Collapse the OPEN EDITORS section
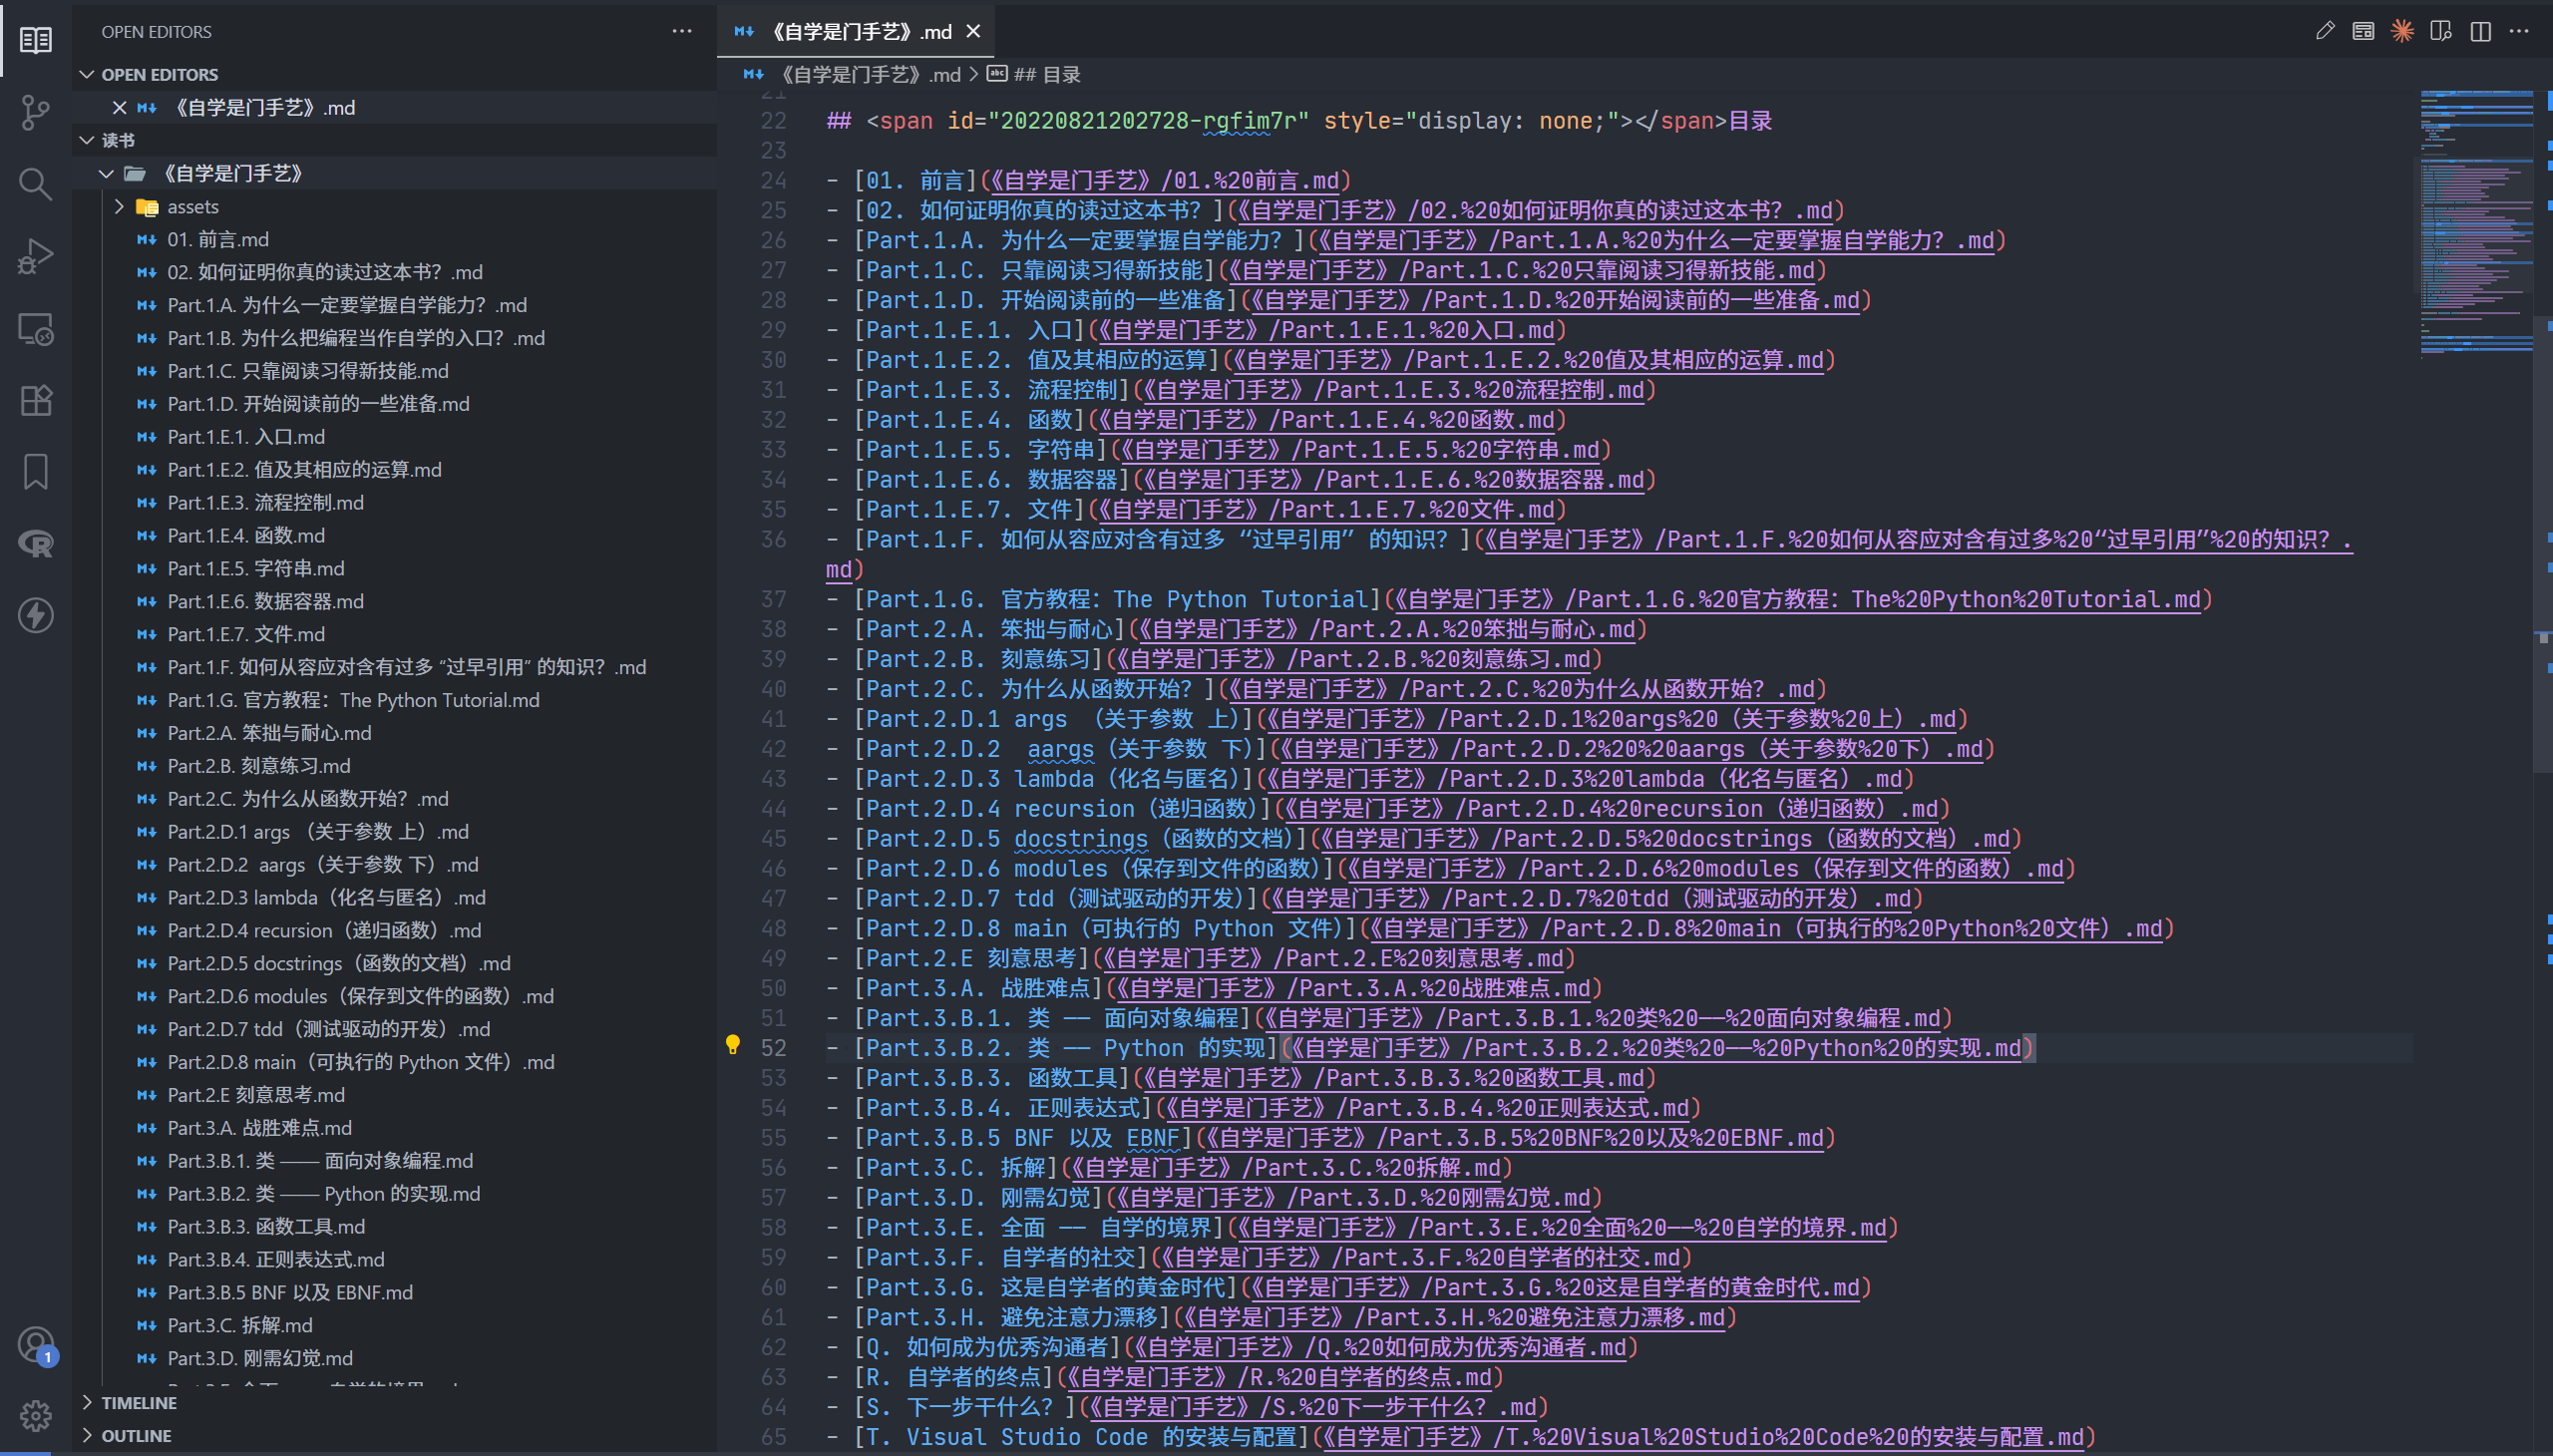The height and width of the screenshot is (1456, 2553). (87, 74)
